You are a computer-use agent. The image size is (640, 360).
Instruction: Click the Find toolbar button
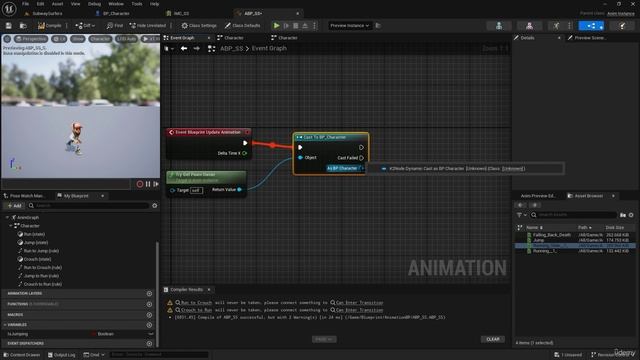[x=115, y=26]
